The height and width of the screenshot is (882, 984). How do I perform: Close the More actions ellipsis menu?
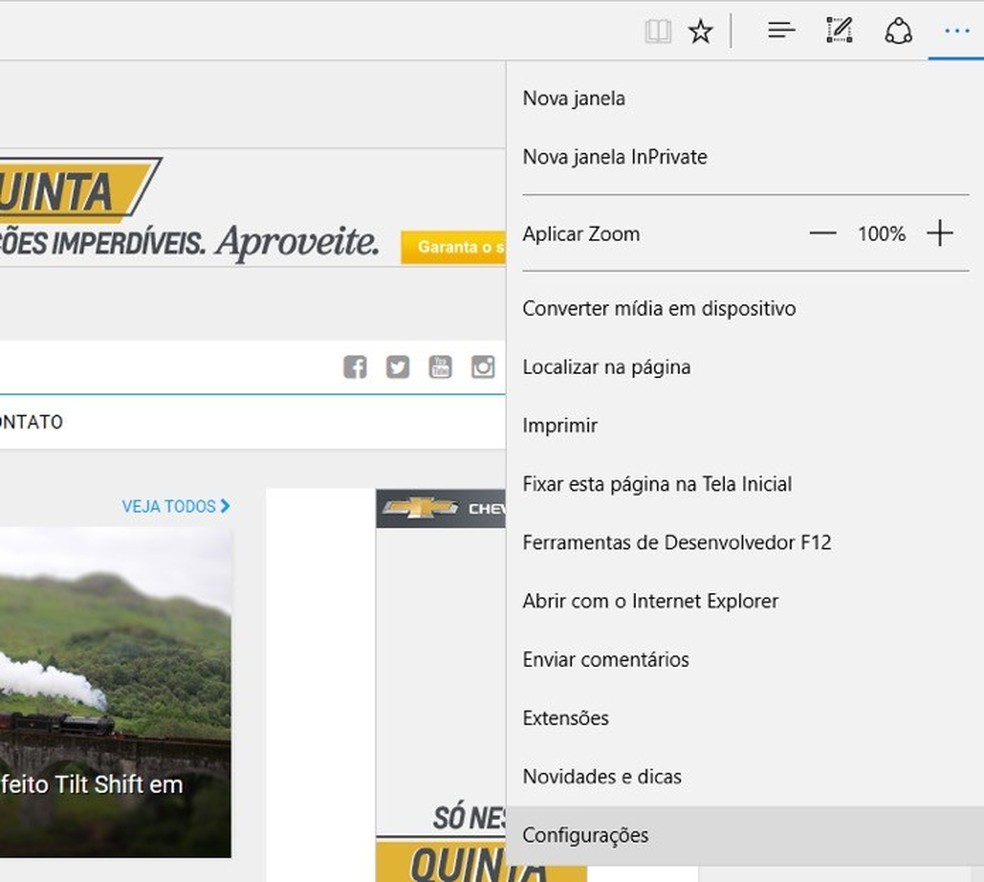coord(956,31)
